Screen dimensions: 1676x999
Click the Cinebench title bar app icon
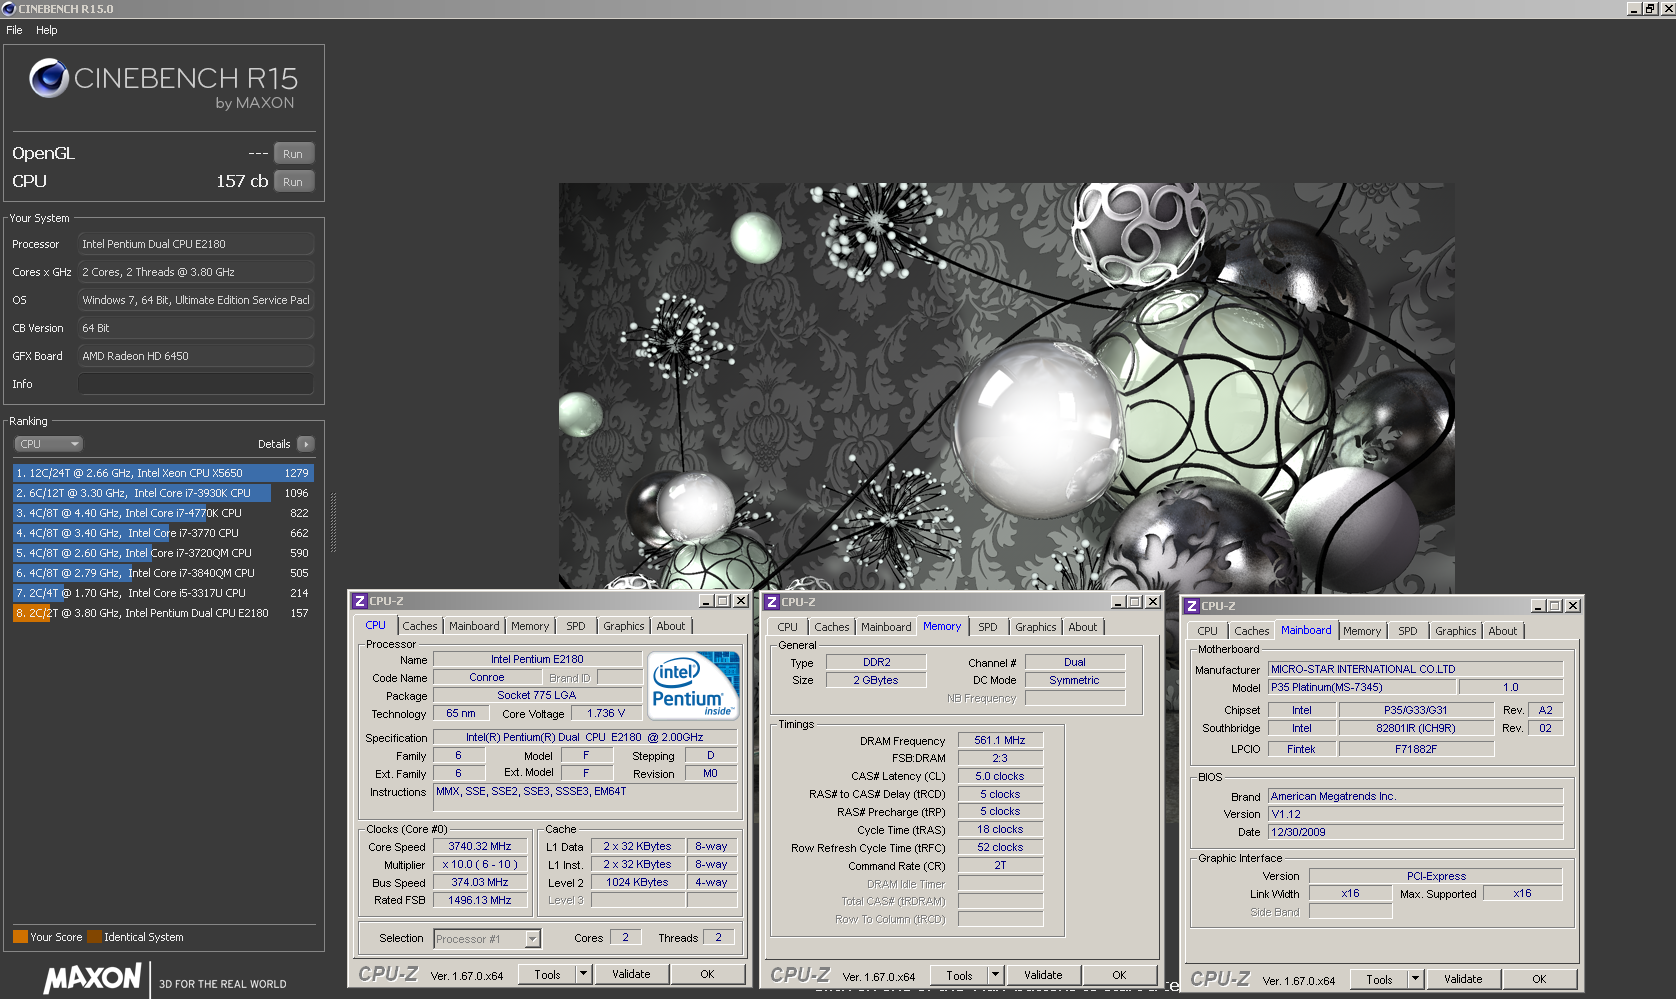coord(9,9)
